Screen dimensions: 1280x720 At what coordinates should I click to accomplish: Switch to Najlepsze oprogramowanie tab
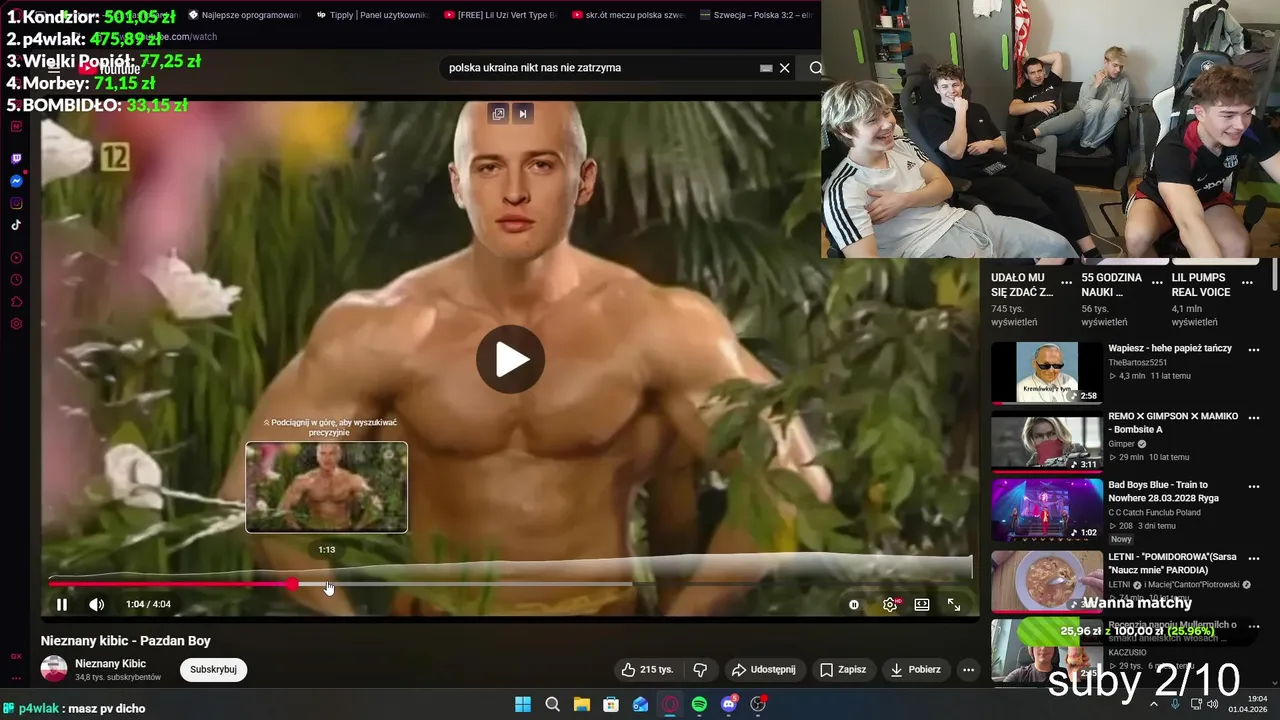point(245,15)
